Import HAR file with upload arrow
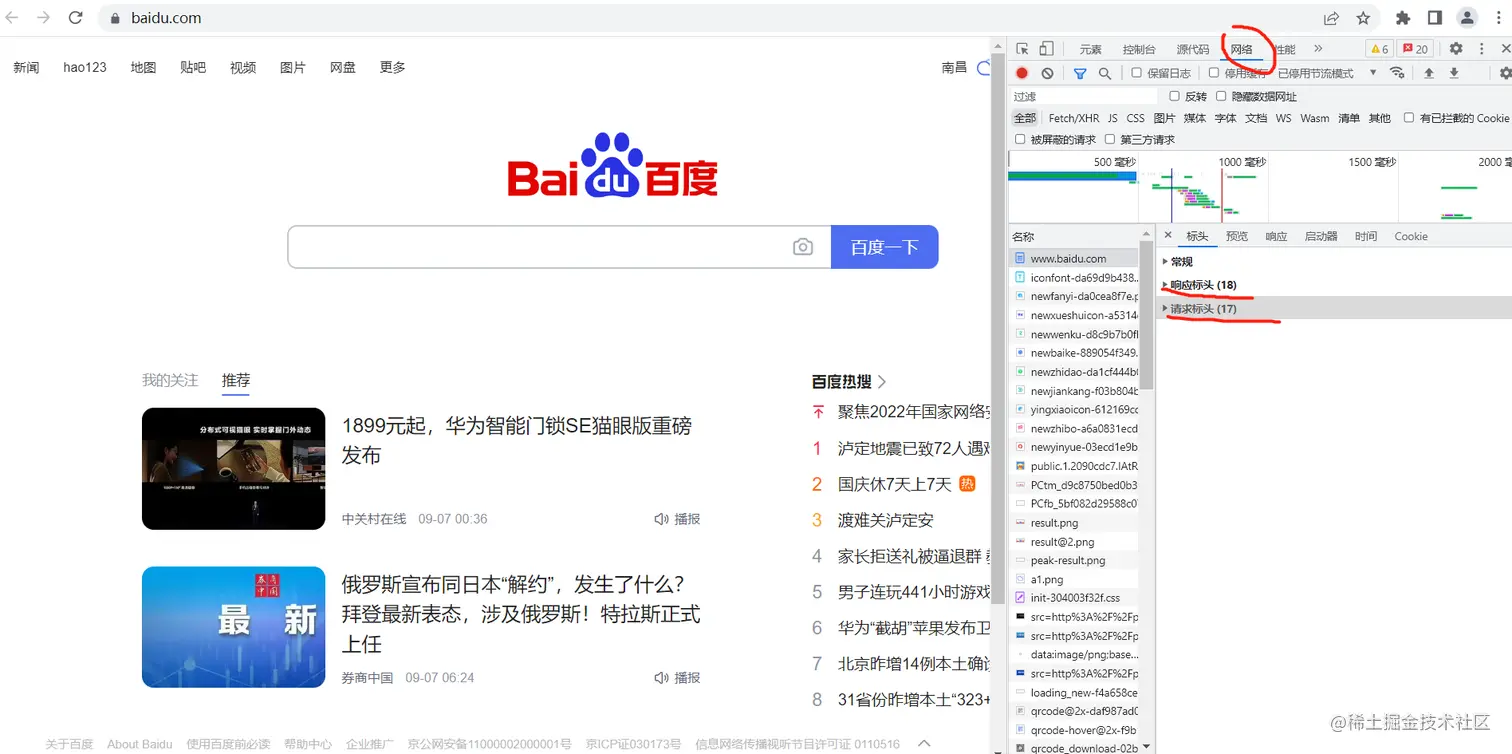 point(1429,73)
